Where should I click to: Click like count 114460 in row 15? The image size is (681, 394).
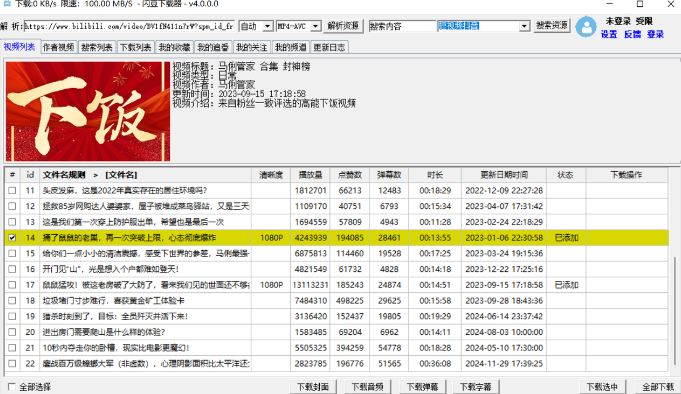pos(350,253)
